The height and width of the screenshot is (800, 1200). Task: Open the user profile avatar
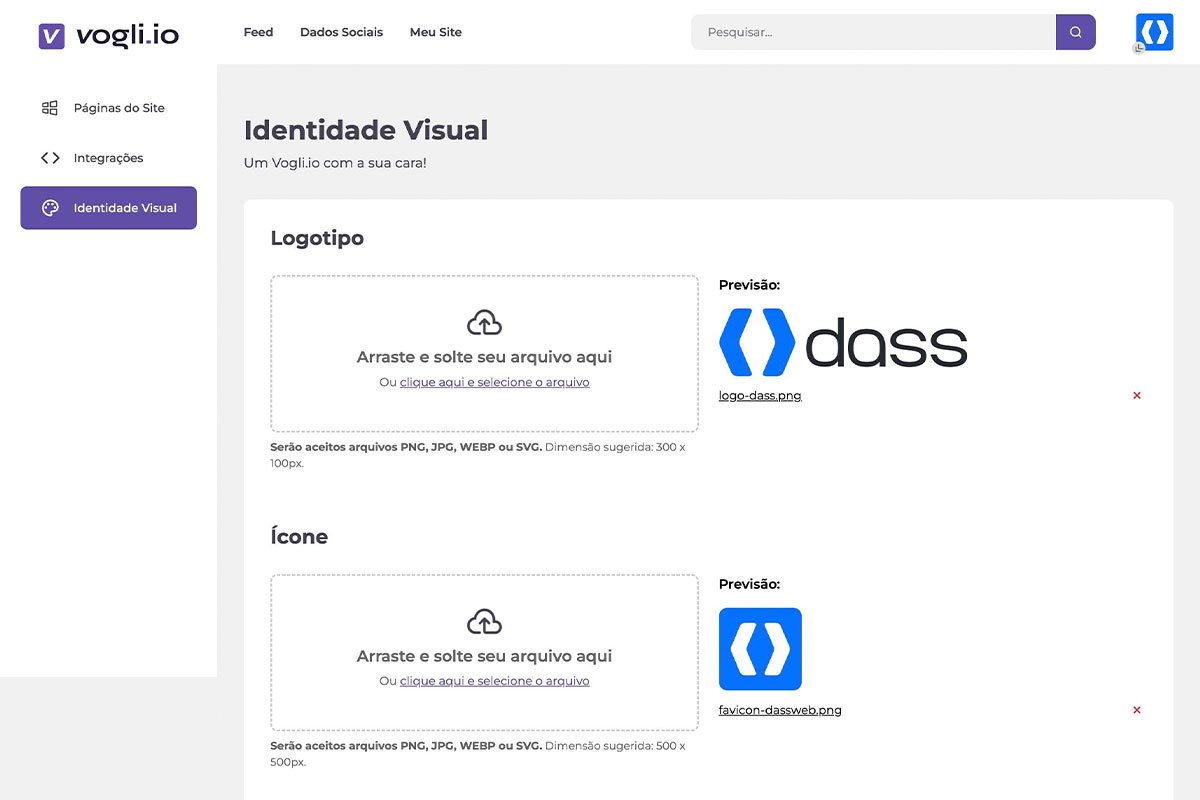click(1154, 32)
